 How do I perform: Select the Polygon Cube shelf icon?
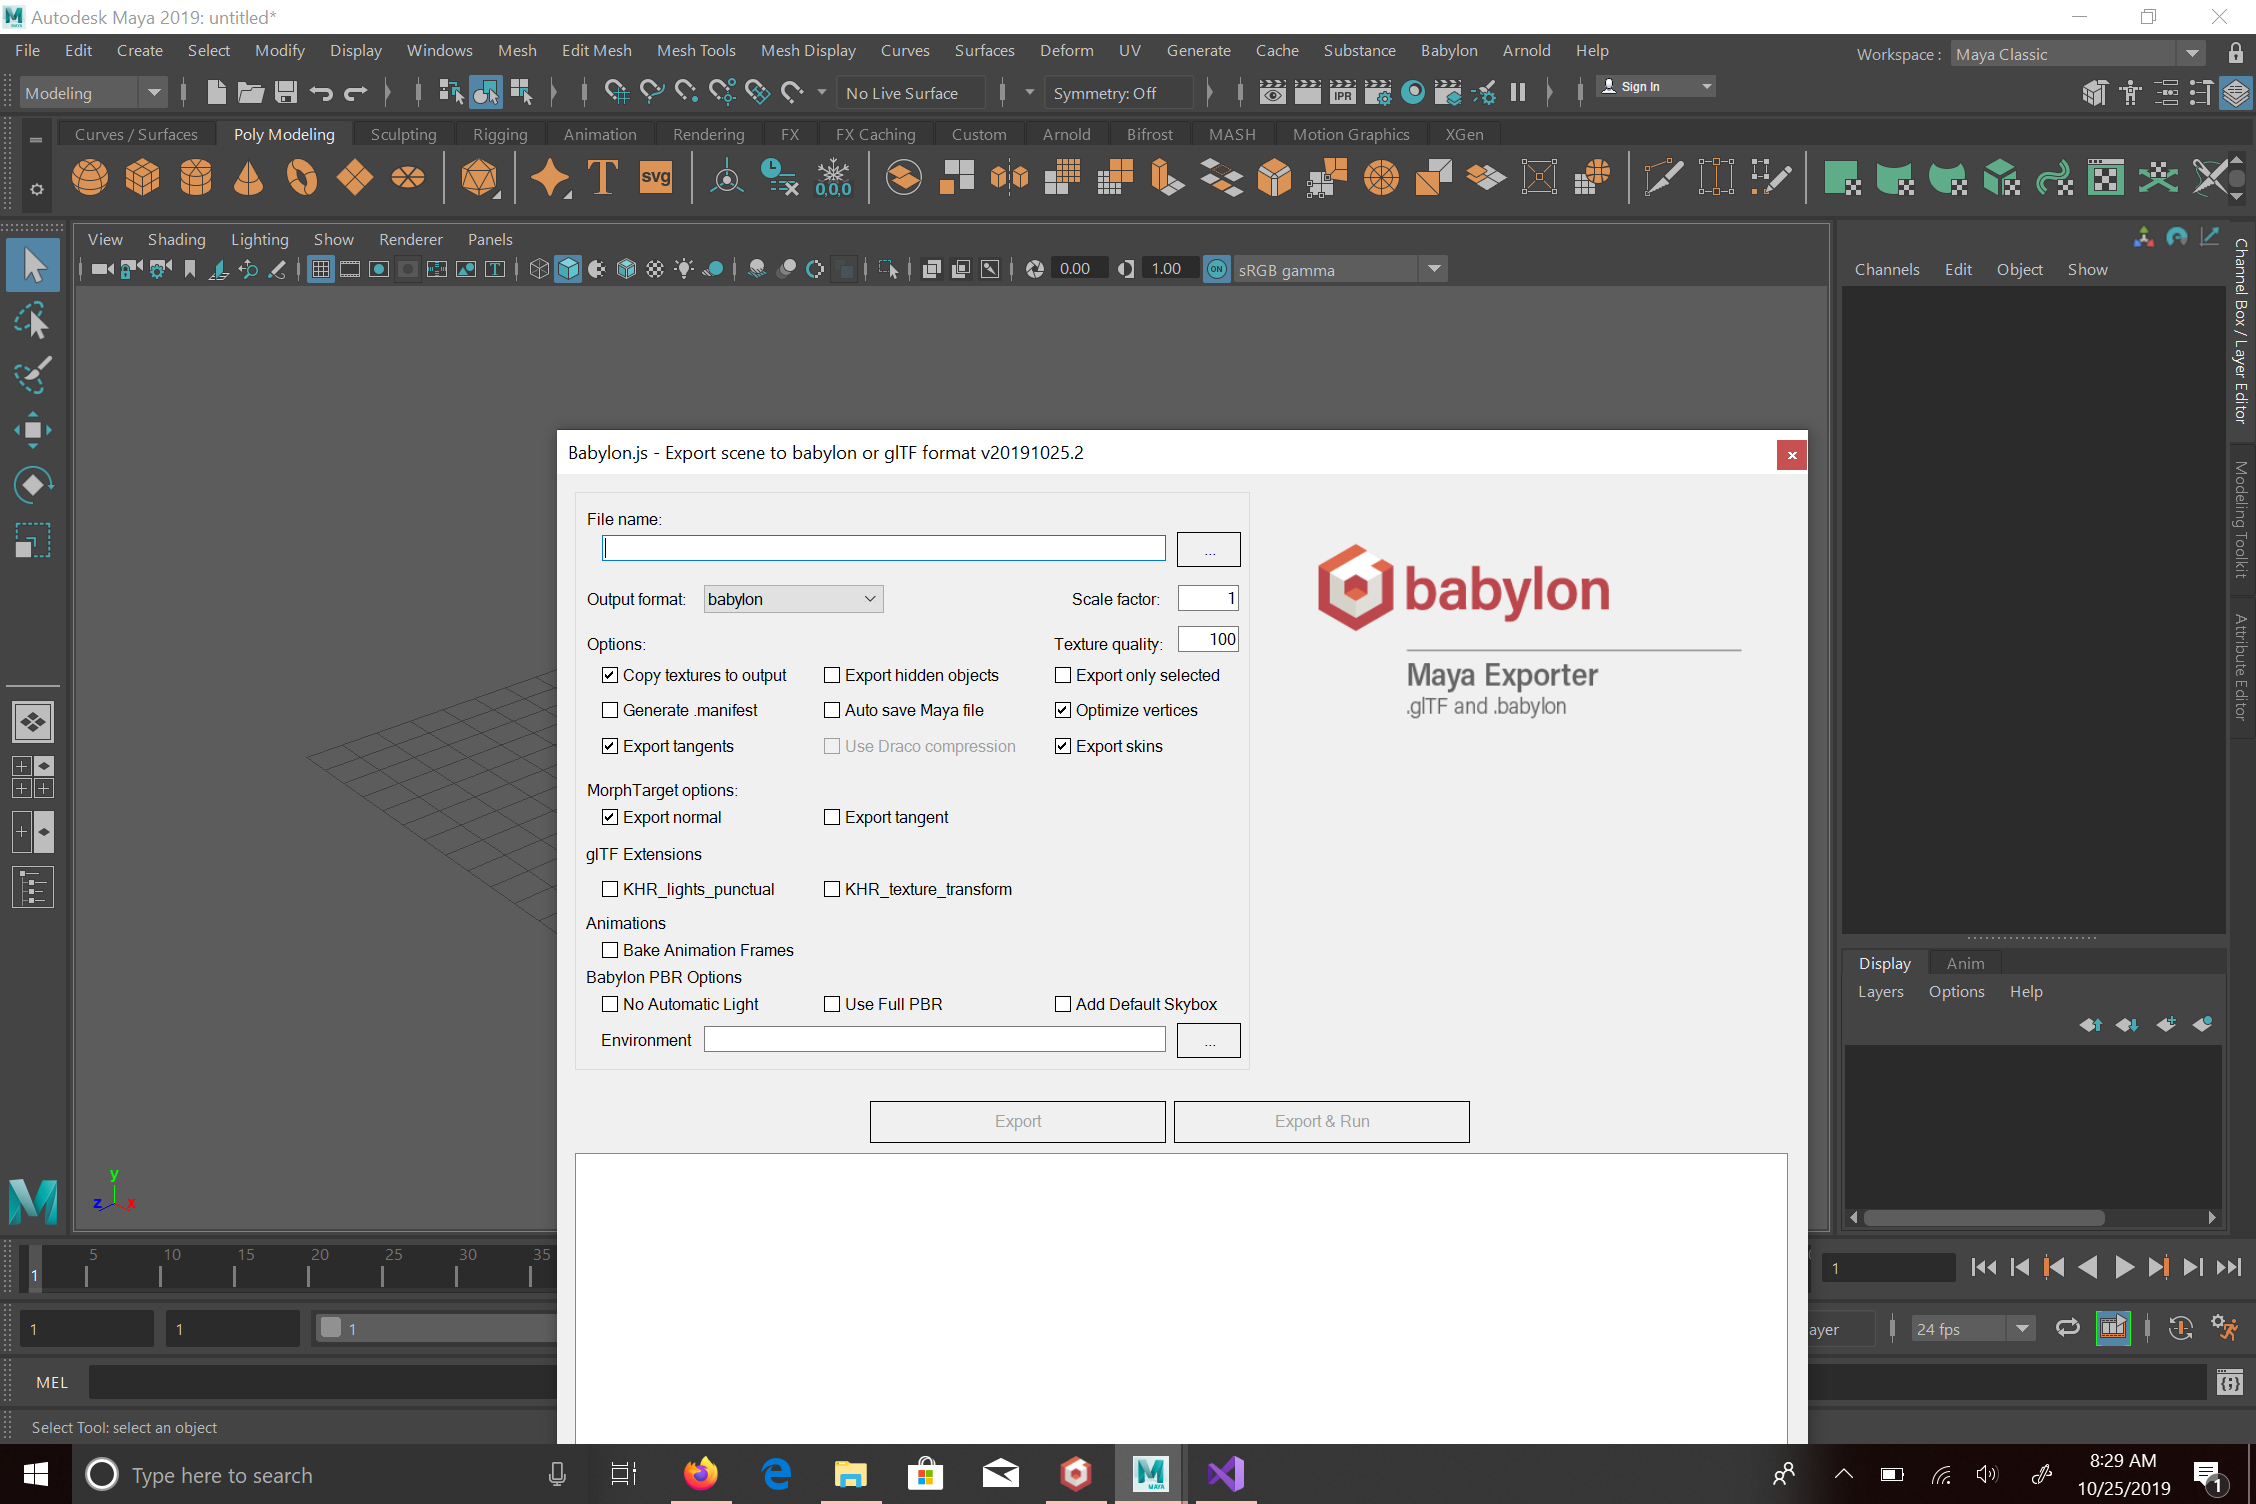[x=143, y=177]
